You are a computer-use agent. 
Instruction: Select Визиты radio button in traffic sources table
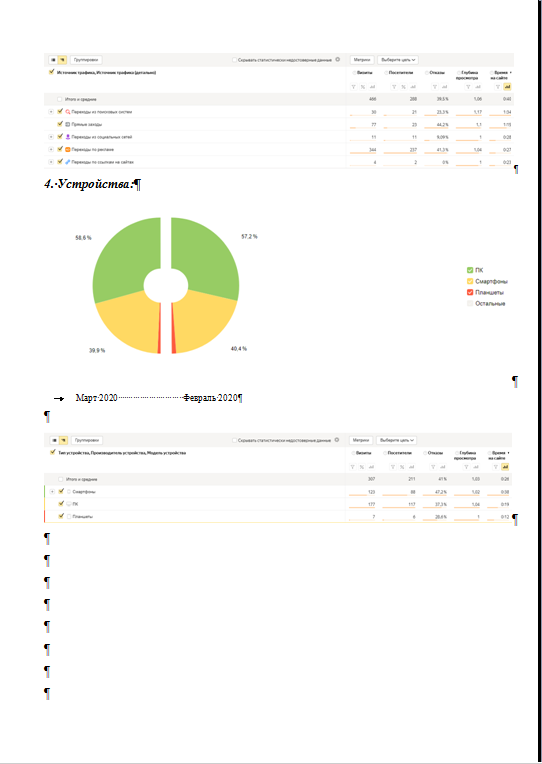coord(355,73)
